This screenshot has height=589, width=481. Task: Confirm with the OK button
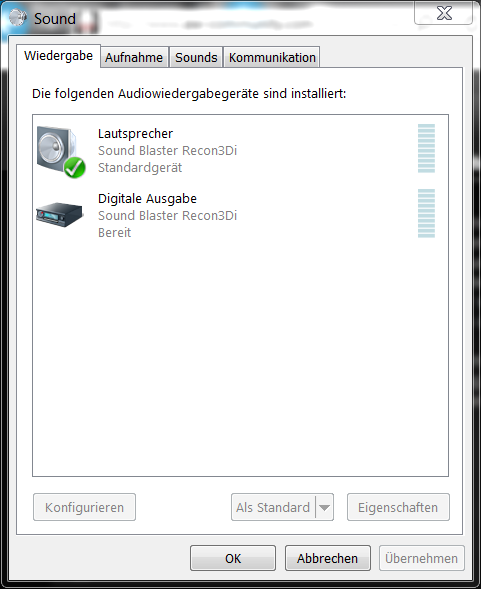[233, 558]
